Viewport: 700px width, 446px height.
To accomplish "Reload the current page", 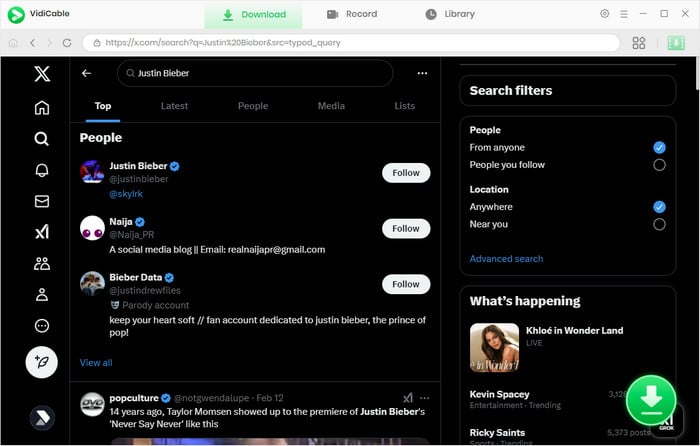I will (x=67, y=43).
